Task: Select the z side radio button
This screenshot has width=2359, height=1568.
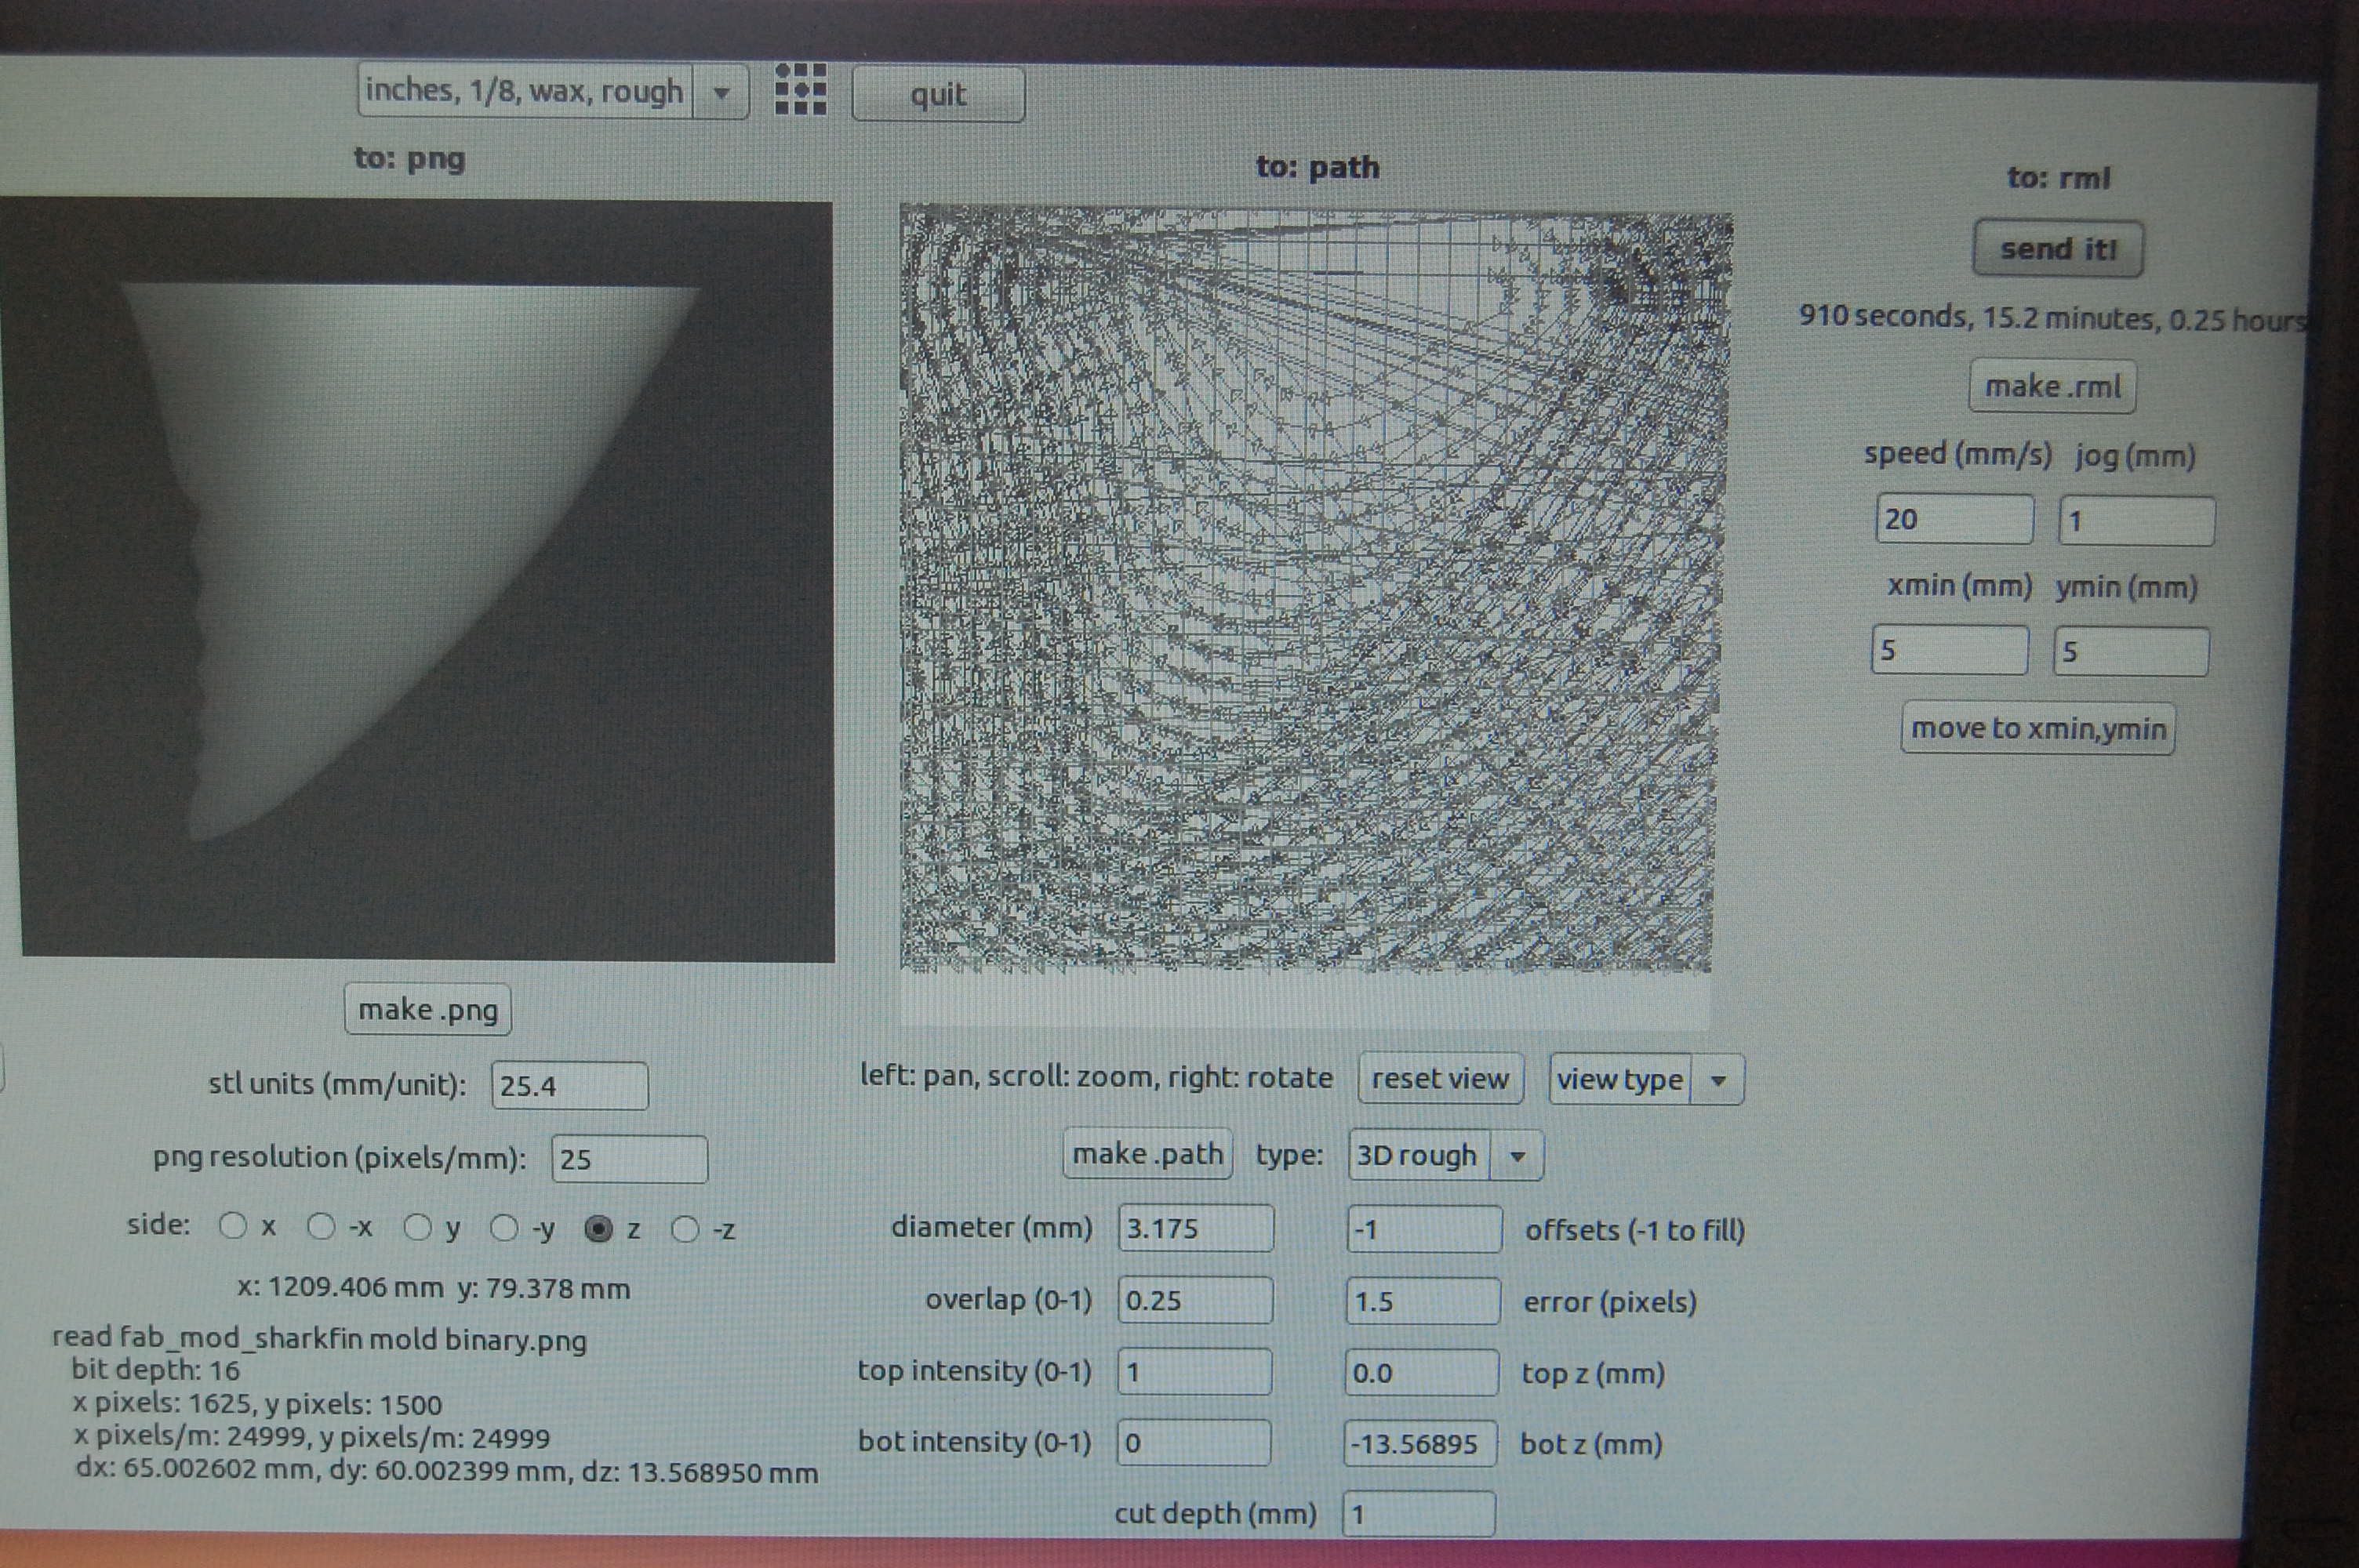Action: [x=598, y=1229]
